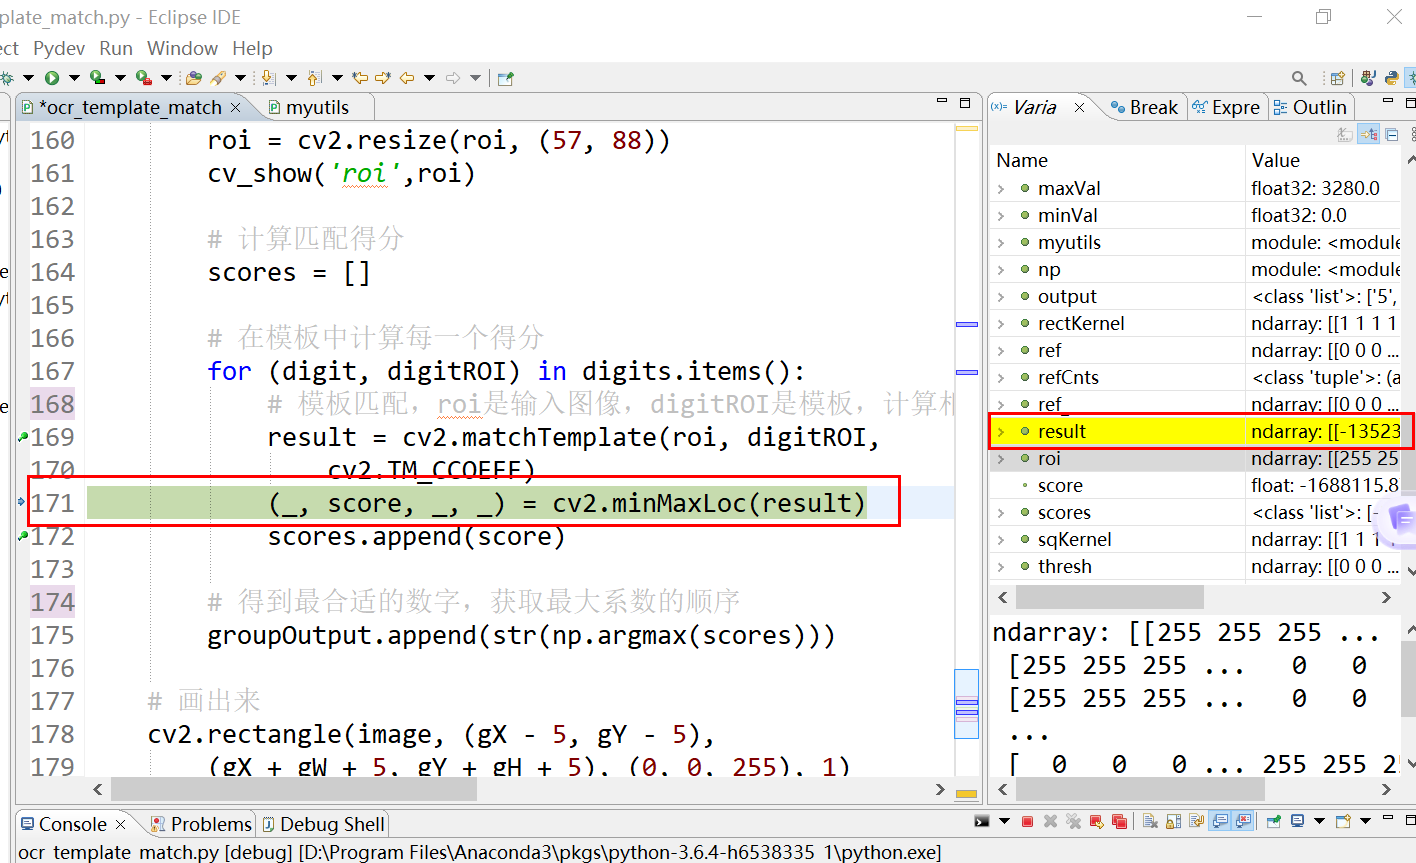Open the Search dialog via magnifier icon
1416x863 pixels.
[1298, 77]
